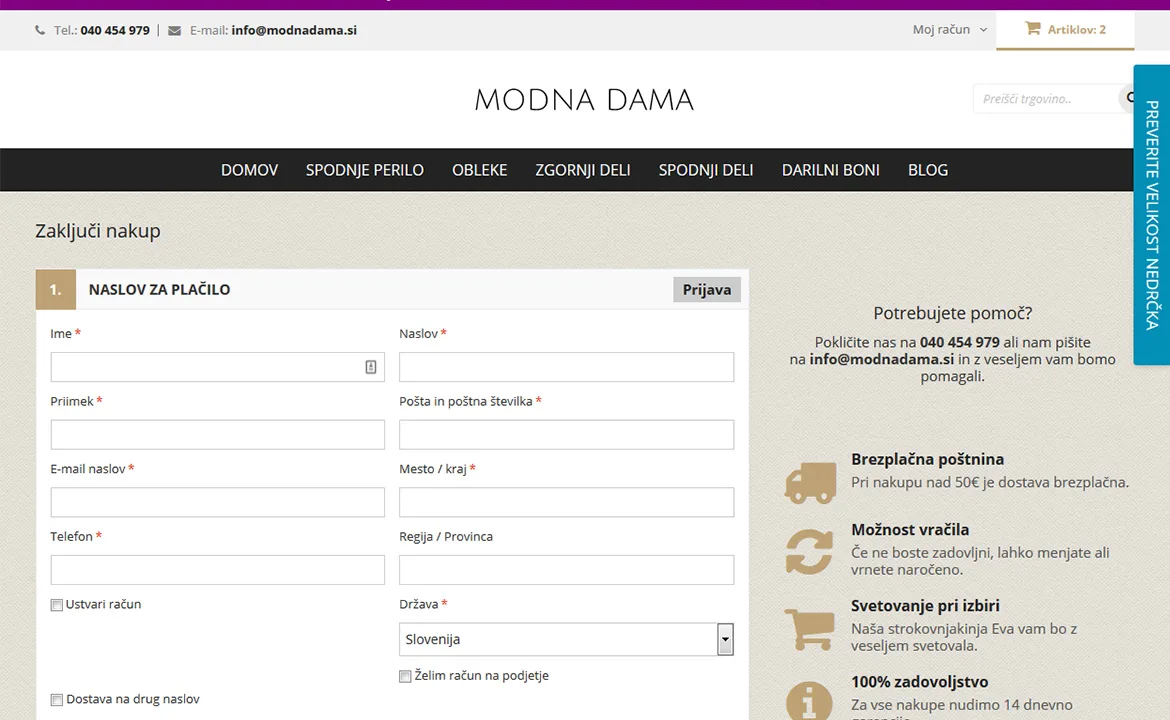Focus the Naslov input field
1170x720 pixels.
[x=566, y=367]
